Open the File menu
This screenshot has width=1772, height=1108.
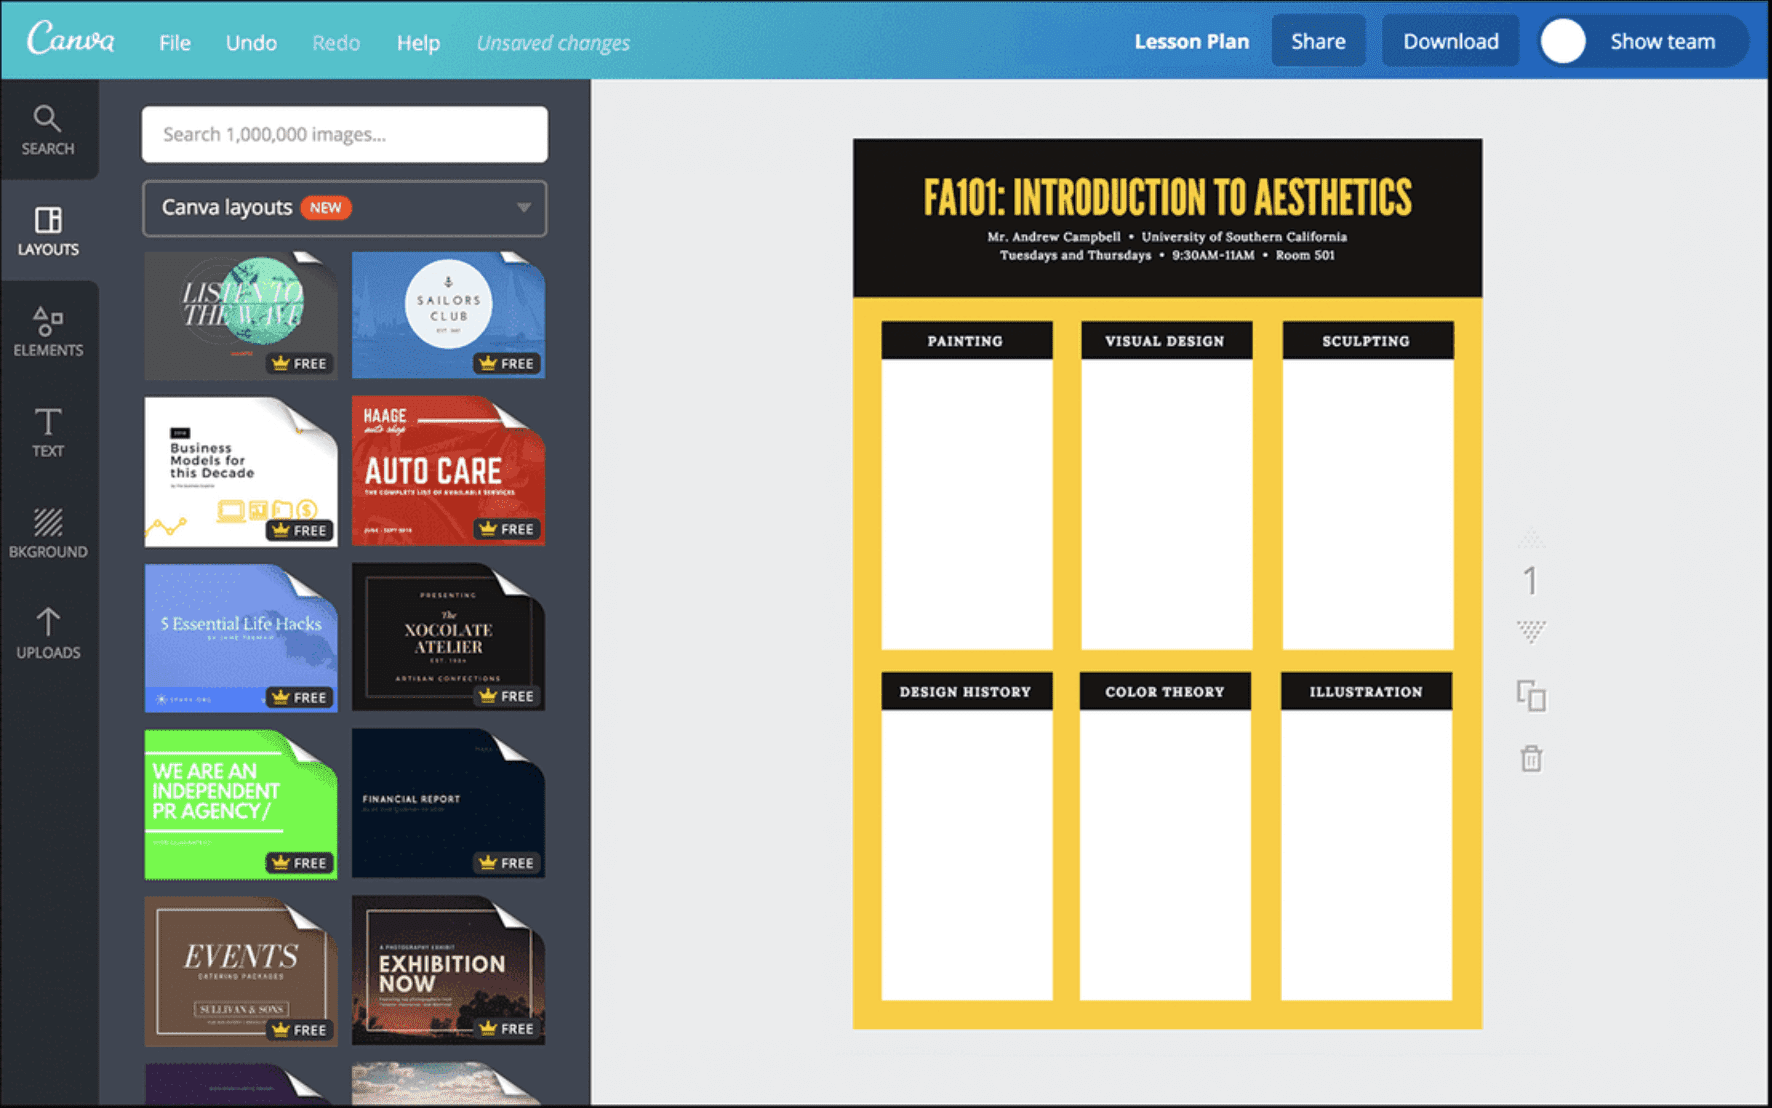coord(174,43)
